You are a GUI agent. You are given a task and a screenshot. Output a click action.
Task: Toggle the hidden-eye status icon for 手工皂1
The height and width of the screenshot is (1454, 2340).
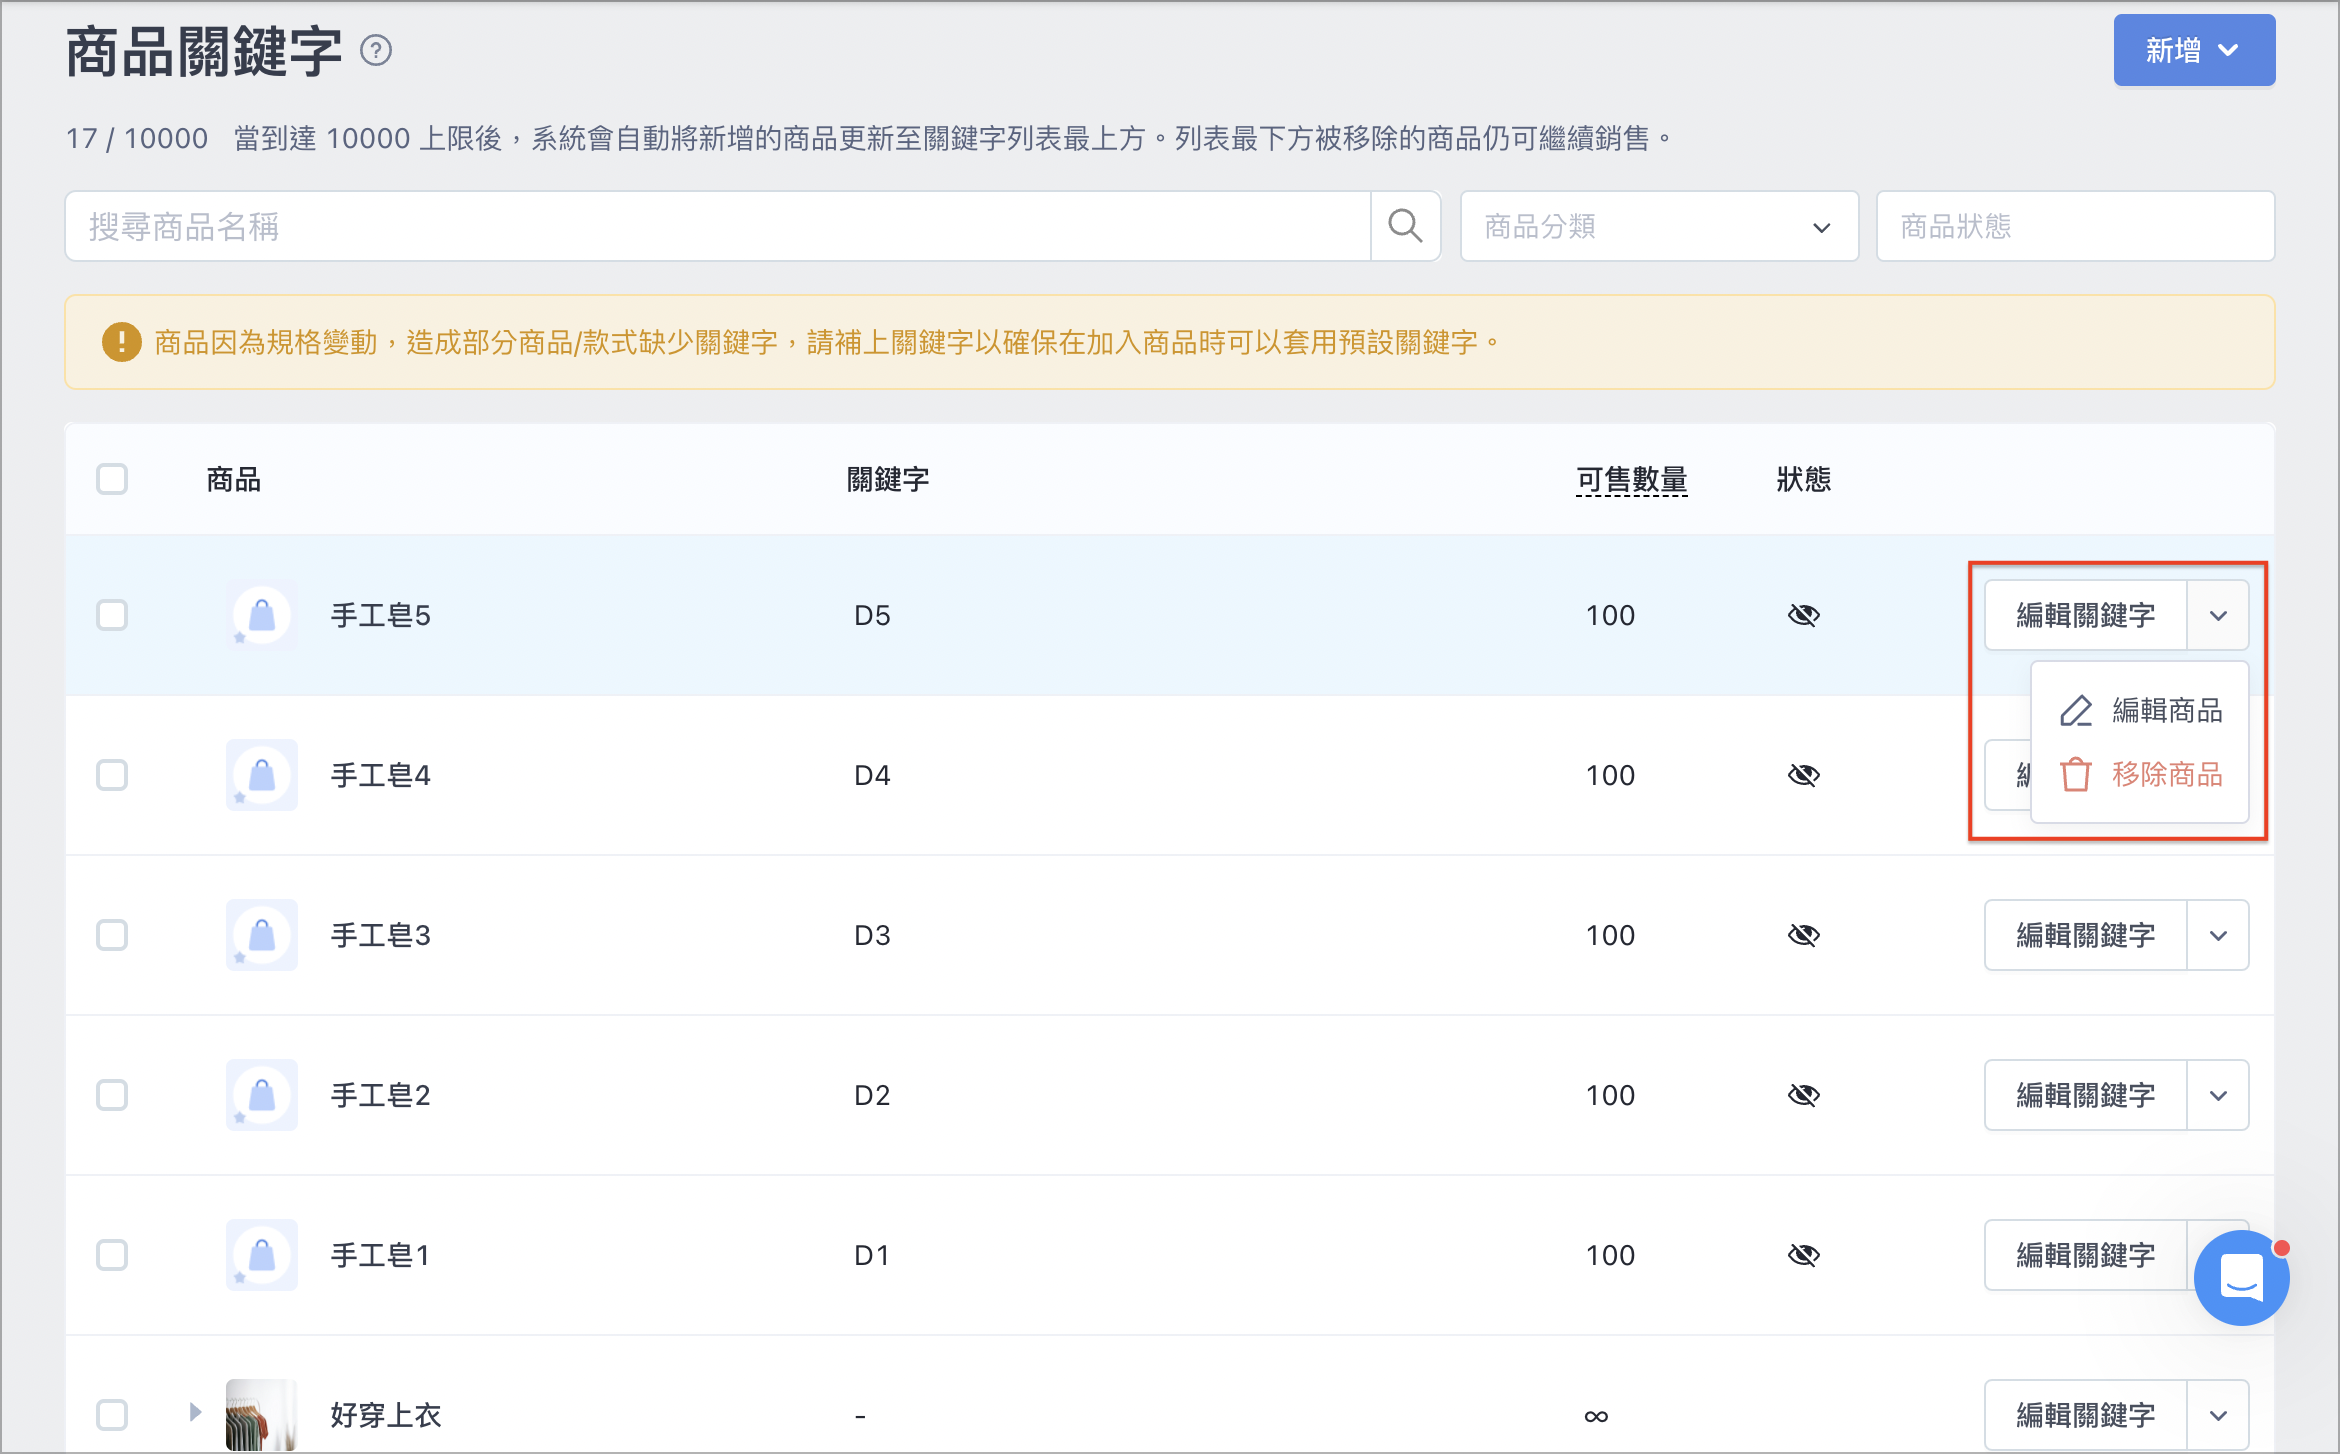(1804, 1255)
